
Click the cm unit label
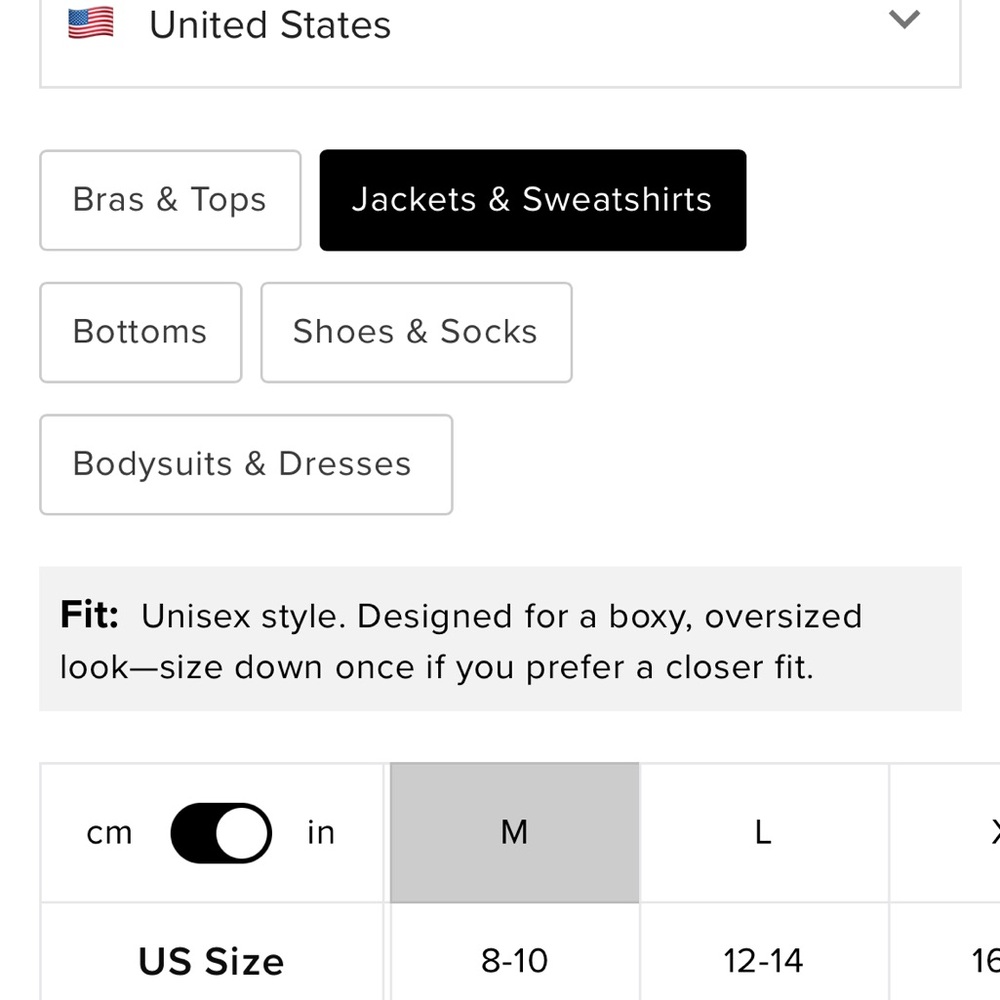click(110, 833)
